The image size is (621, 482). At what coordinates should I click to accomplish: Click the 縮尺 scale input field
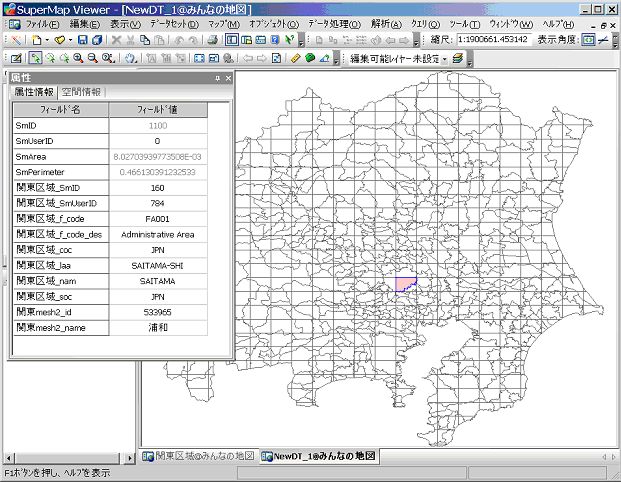coord(495,40)
